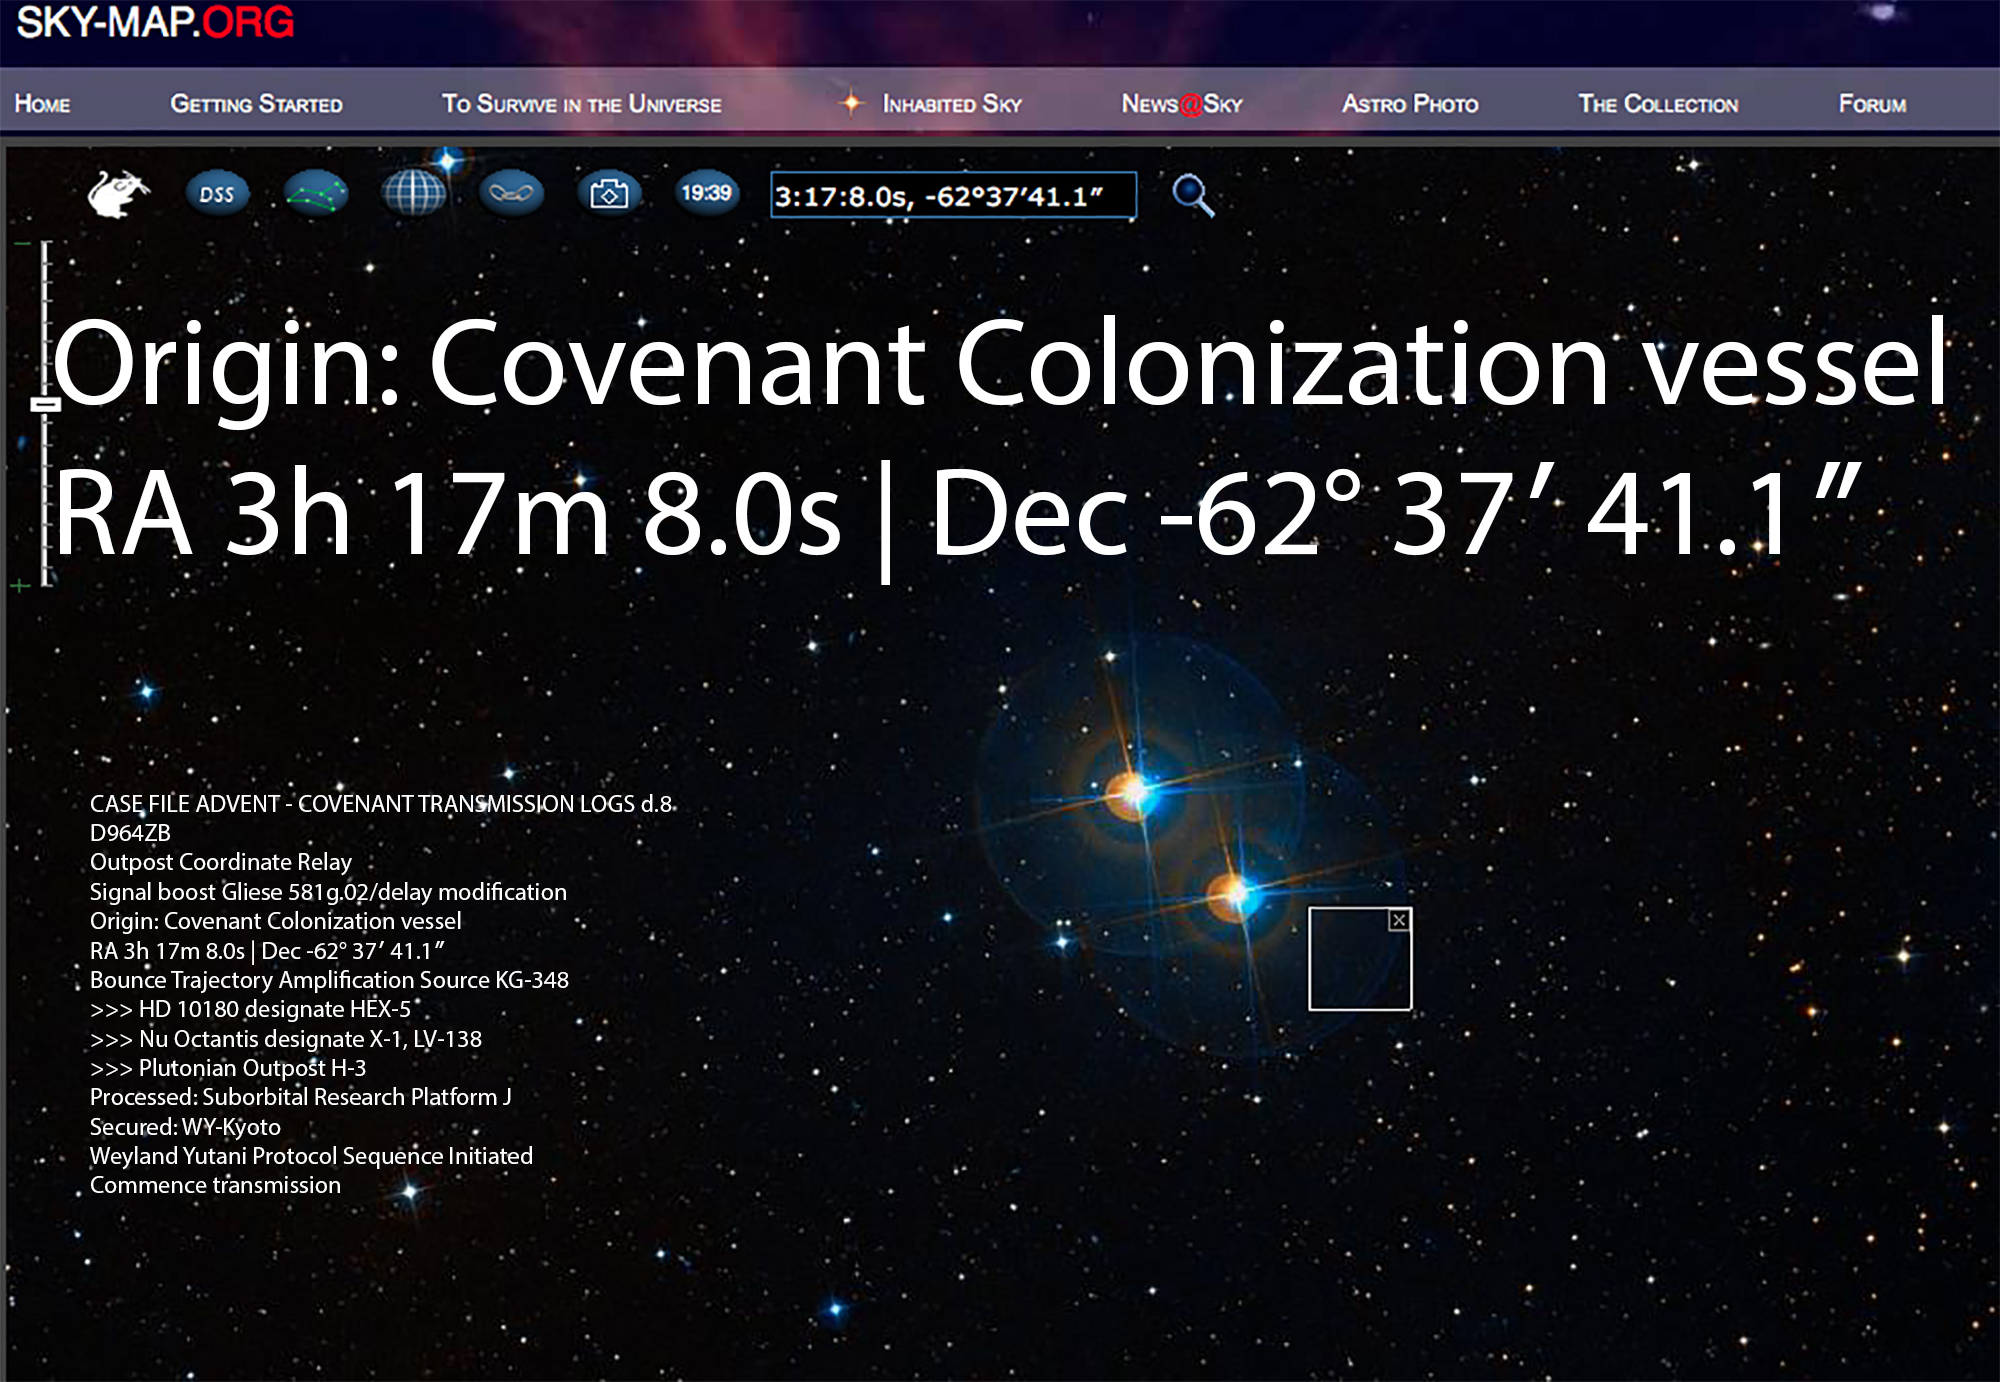
Task: Open the Inhabited Sky menu item
Action: click(952, 104)
